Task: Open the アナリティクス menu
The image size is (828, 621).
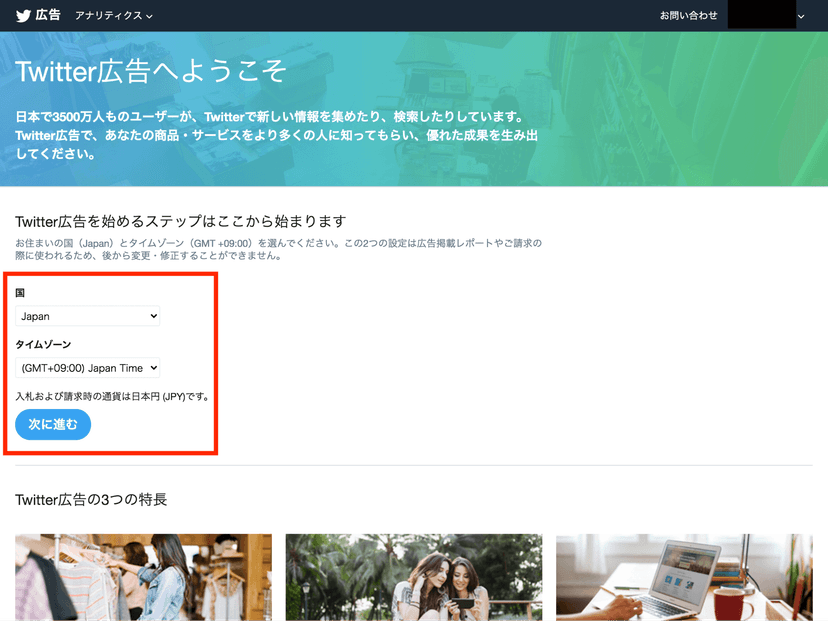Action: pyautogui.click(x=114, y=16)
